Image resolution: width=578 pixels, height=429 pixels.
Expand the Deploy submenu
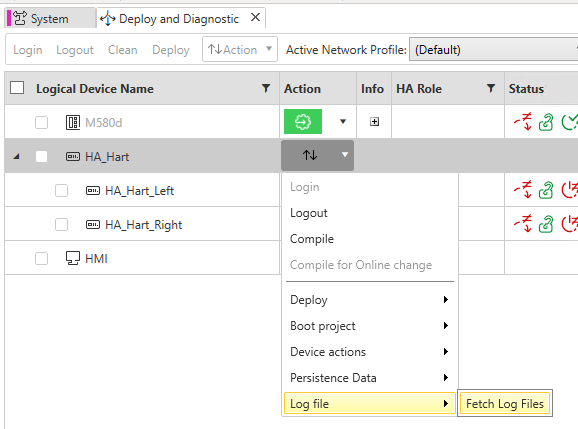(x=370, y=300)
